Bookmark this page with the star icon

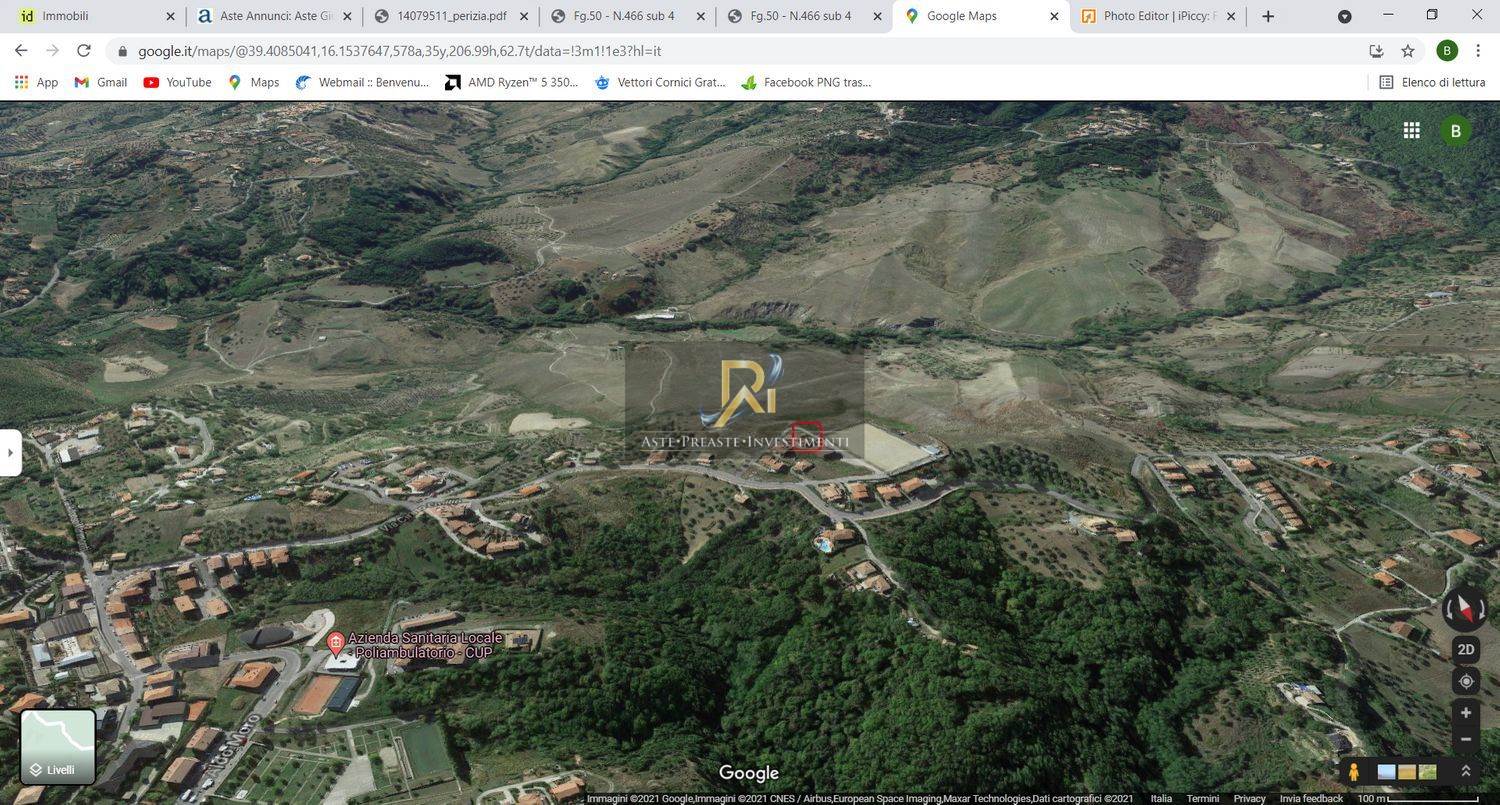tap(1408, 51)
